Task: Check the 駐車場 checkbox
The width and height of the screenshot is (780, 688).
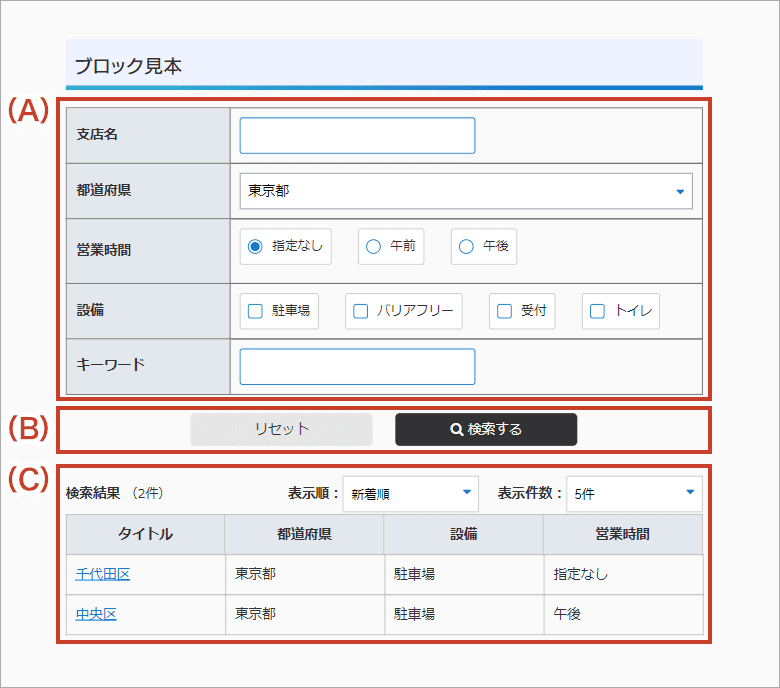Action: click(256, 311)
